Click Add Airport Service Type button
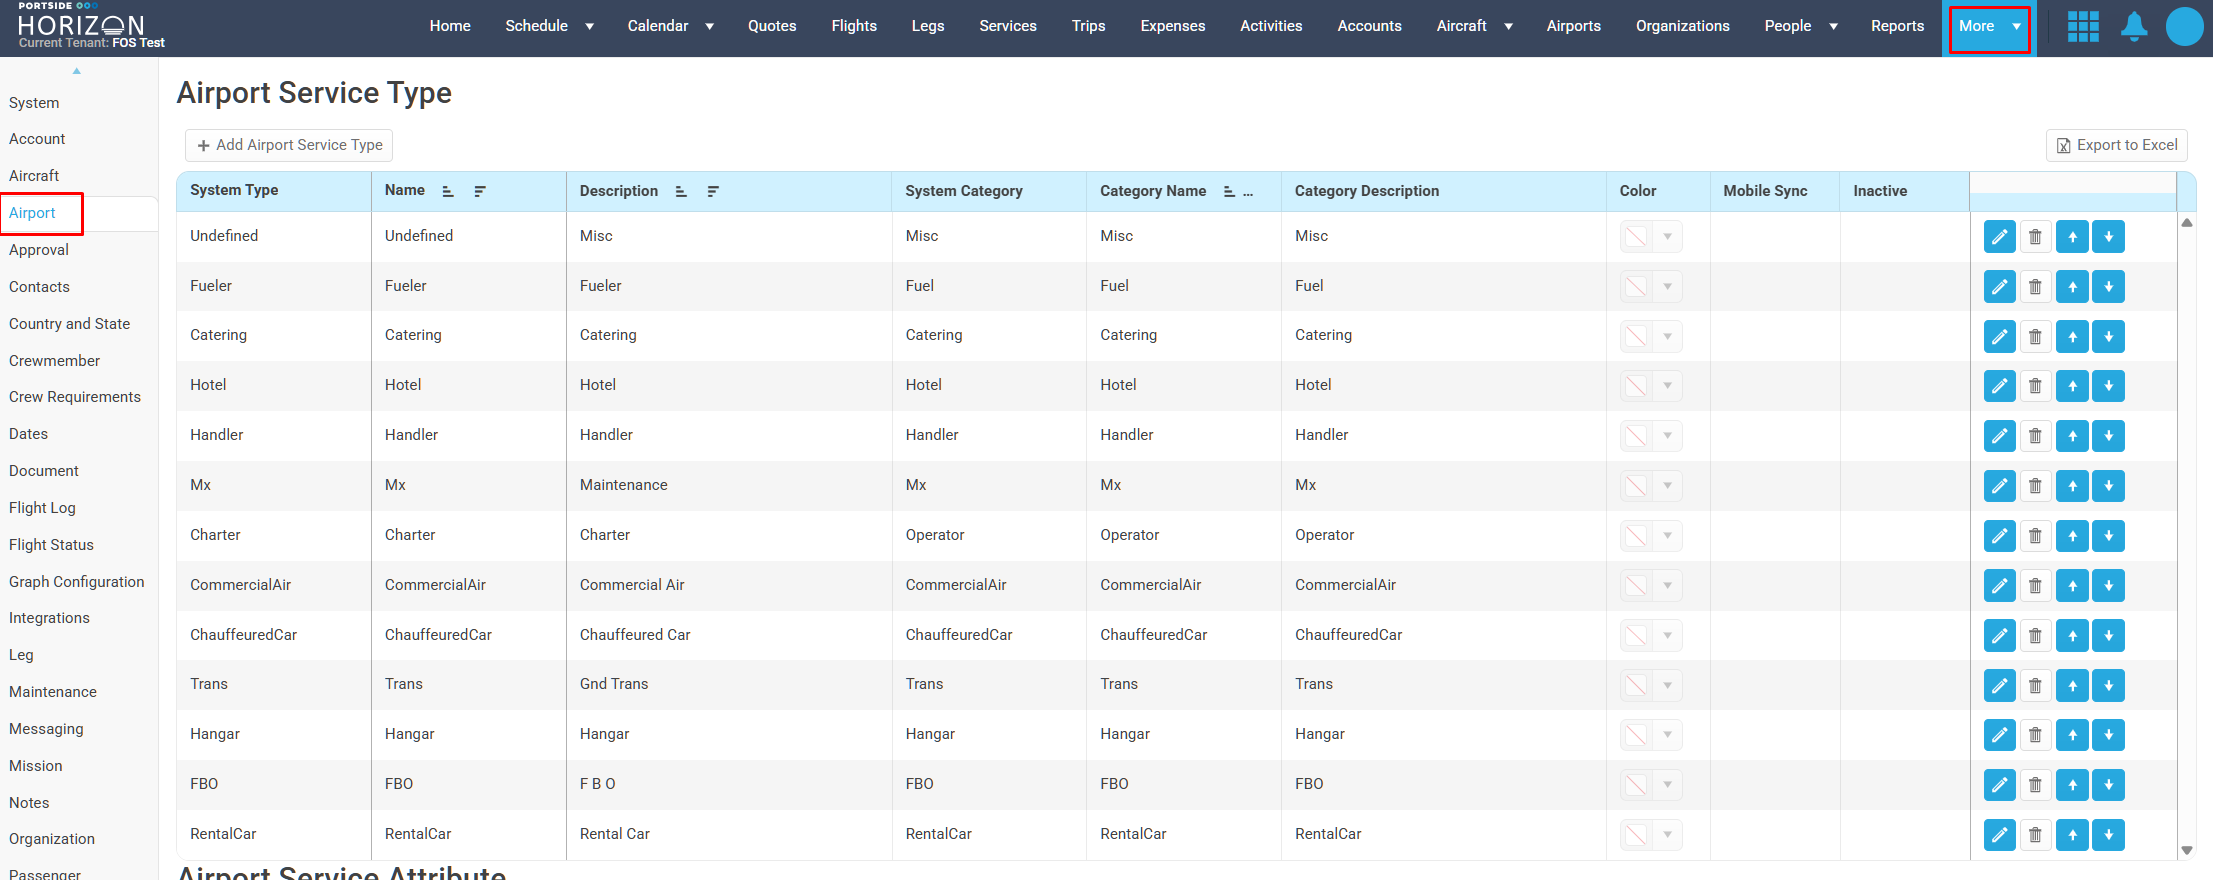Image resolution: width=2213 pixels, height=880 pixels. point(289,145)
